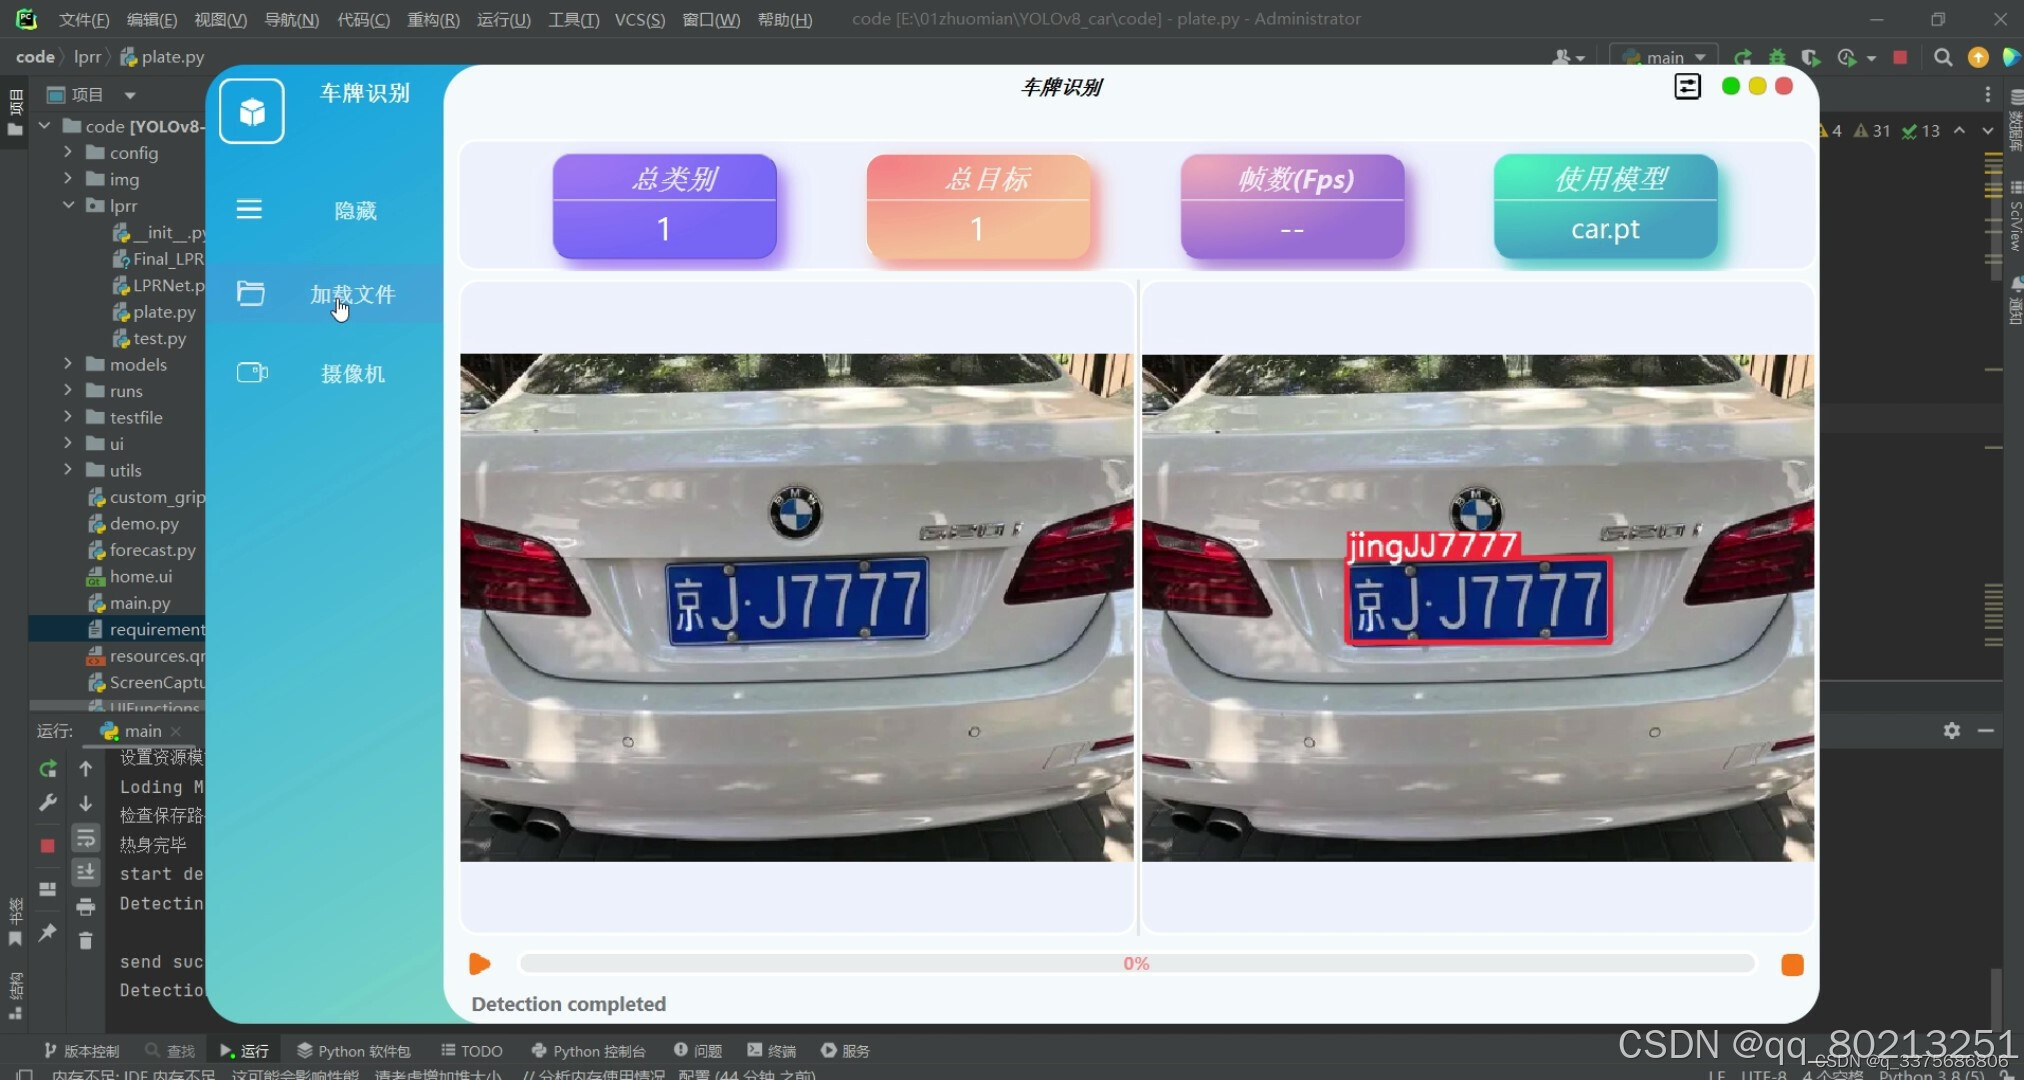Collapse the lprr folder in project tree

coord(68,205)
